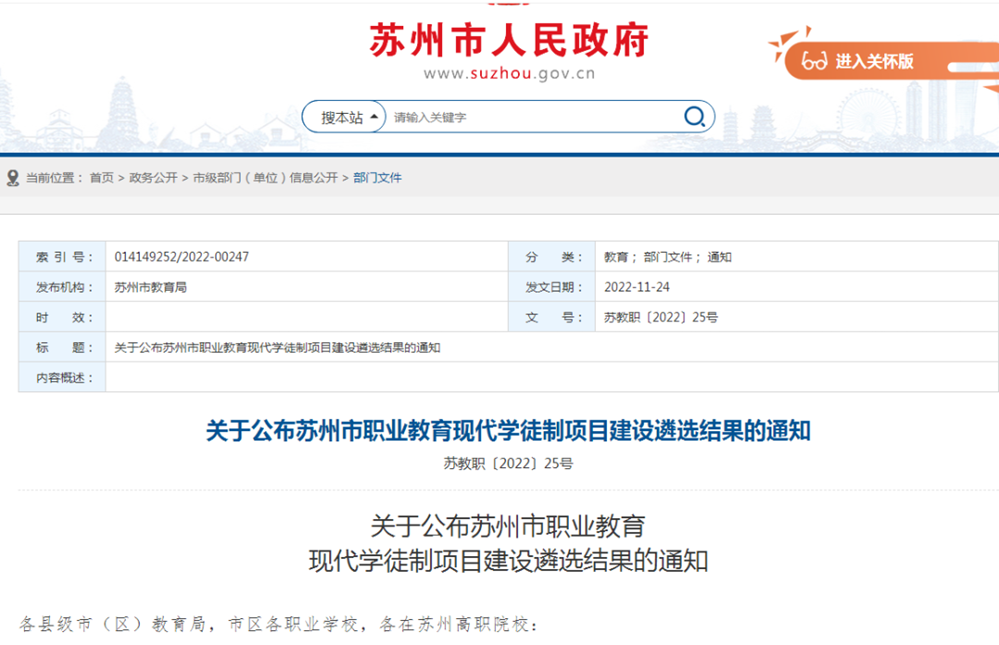
Task: Click the blue bold article headline
Action: pos(508,431)
